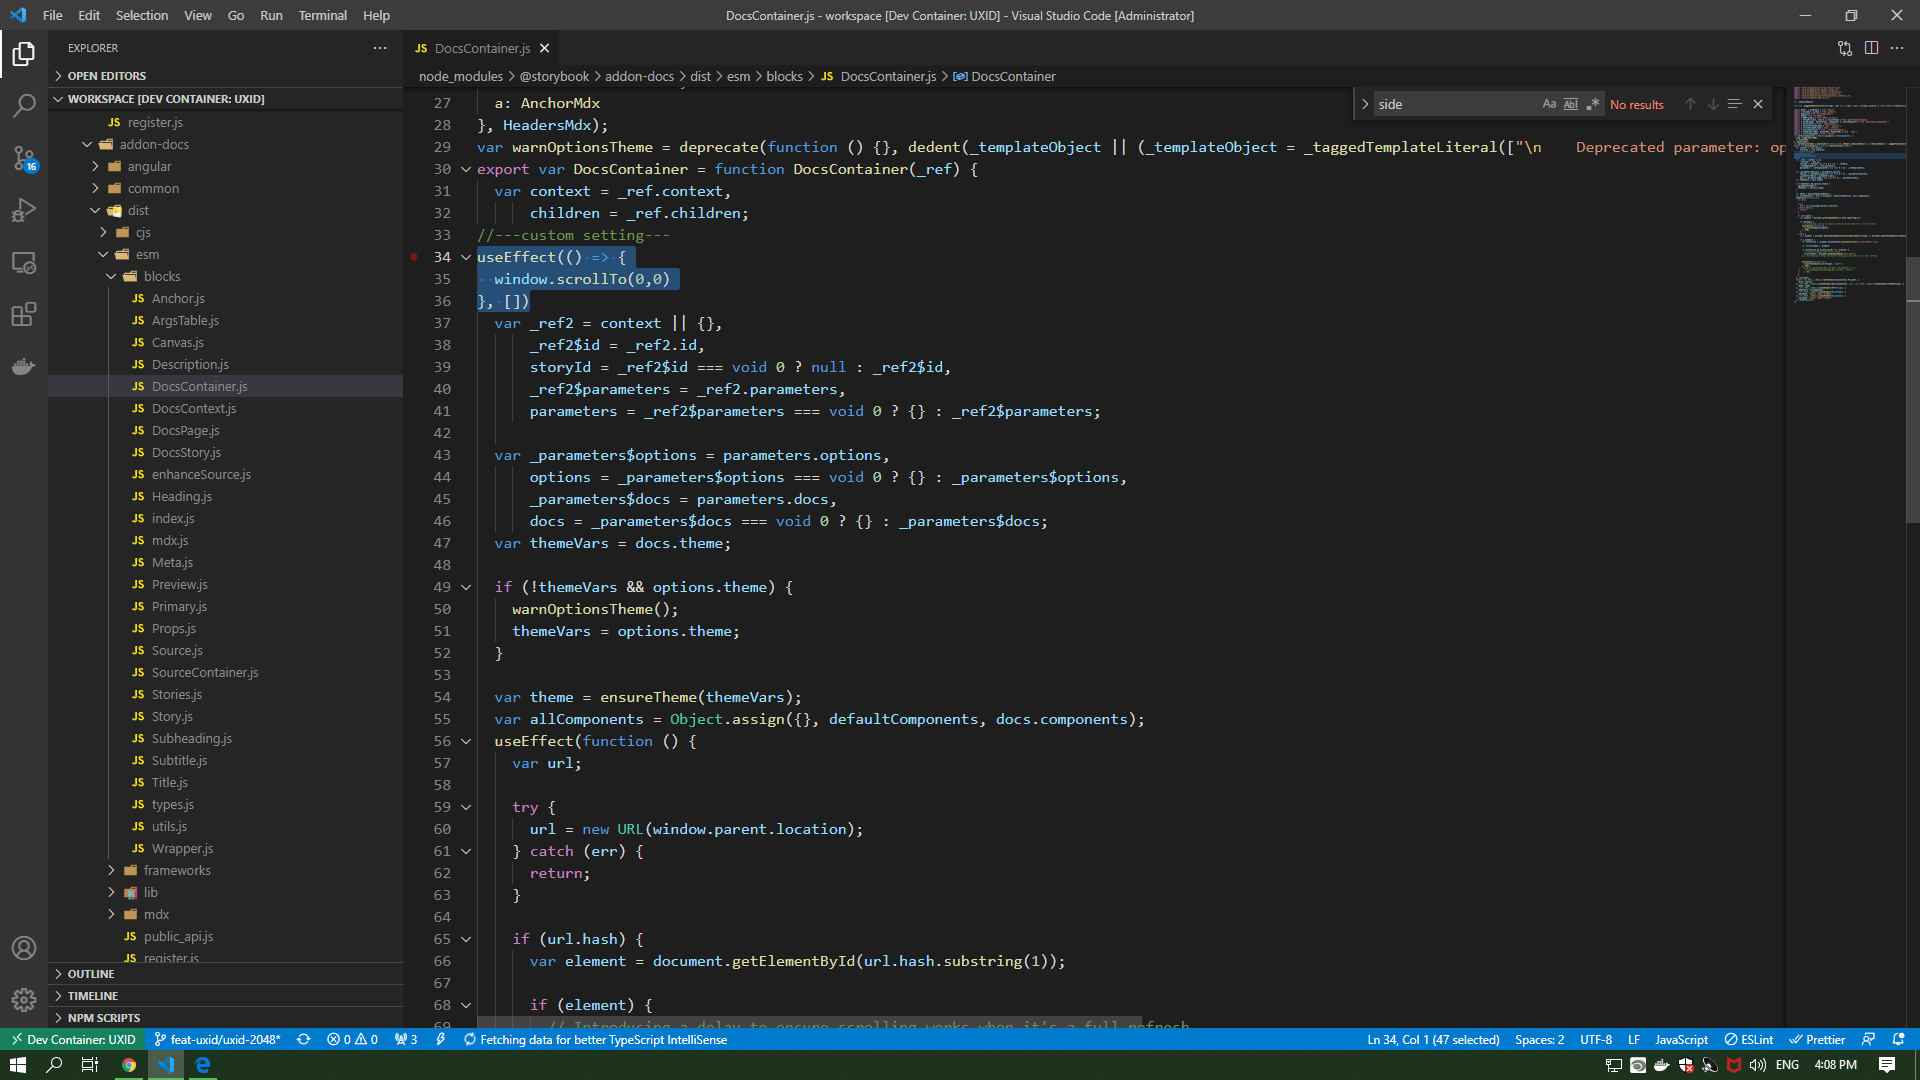Open the Extensions view

(24, 314)
